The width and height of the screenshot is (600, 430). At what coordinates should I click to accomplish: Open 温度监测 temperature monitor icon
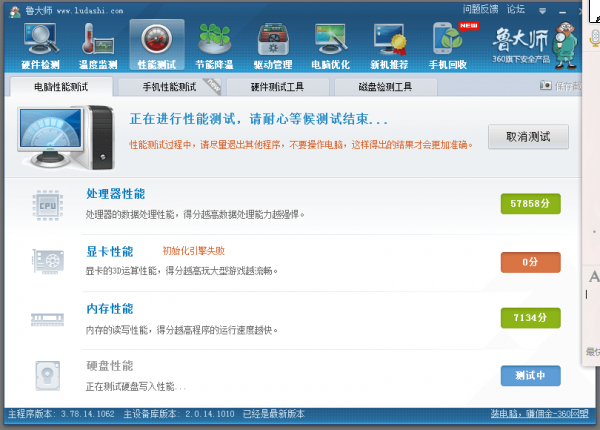point(98,46)
